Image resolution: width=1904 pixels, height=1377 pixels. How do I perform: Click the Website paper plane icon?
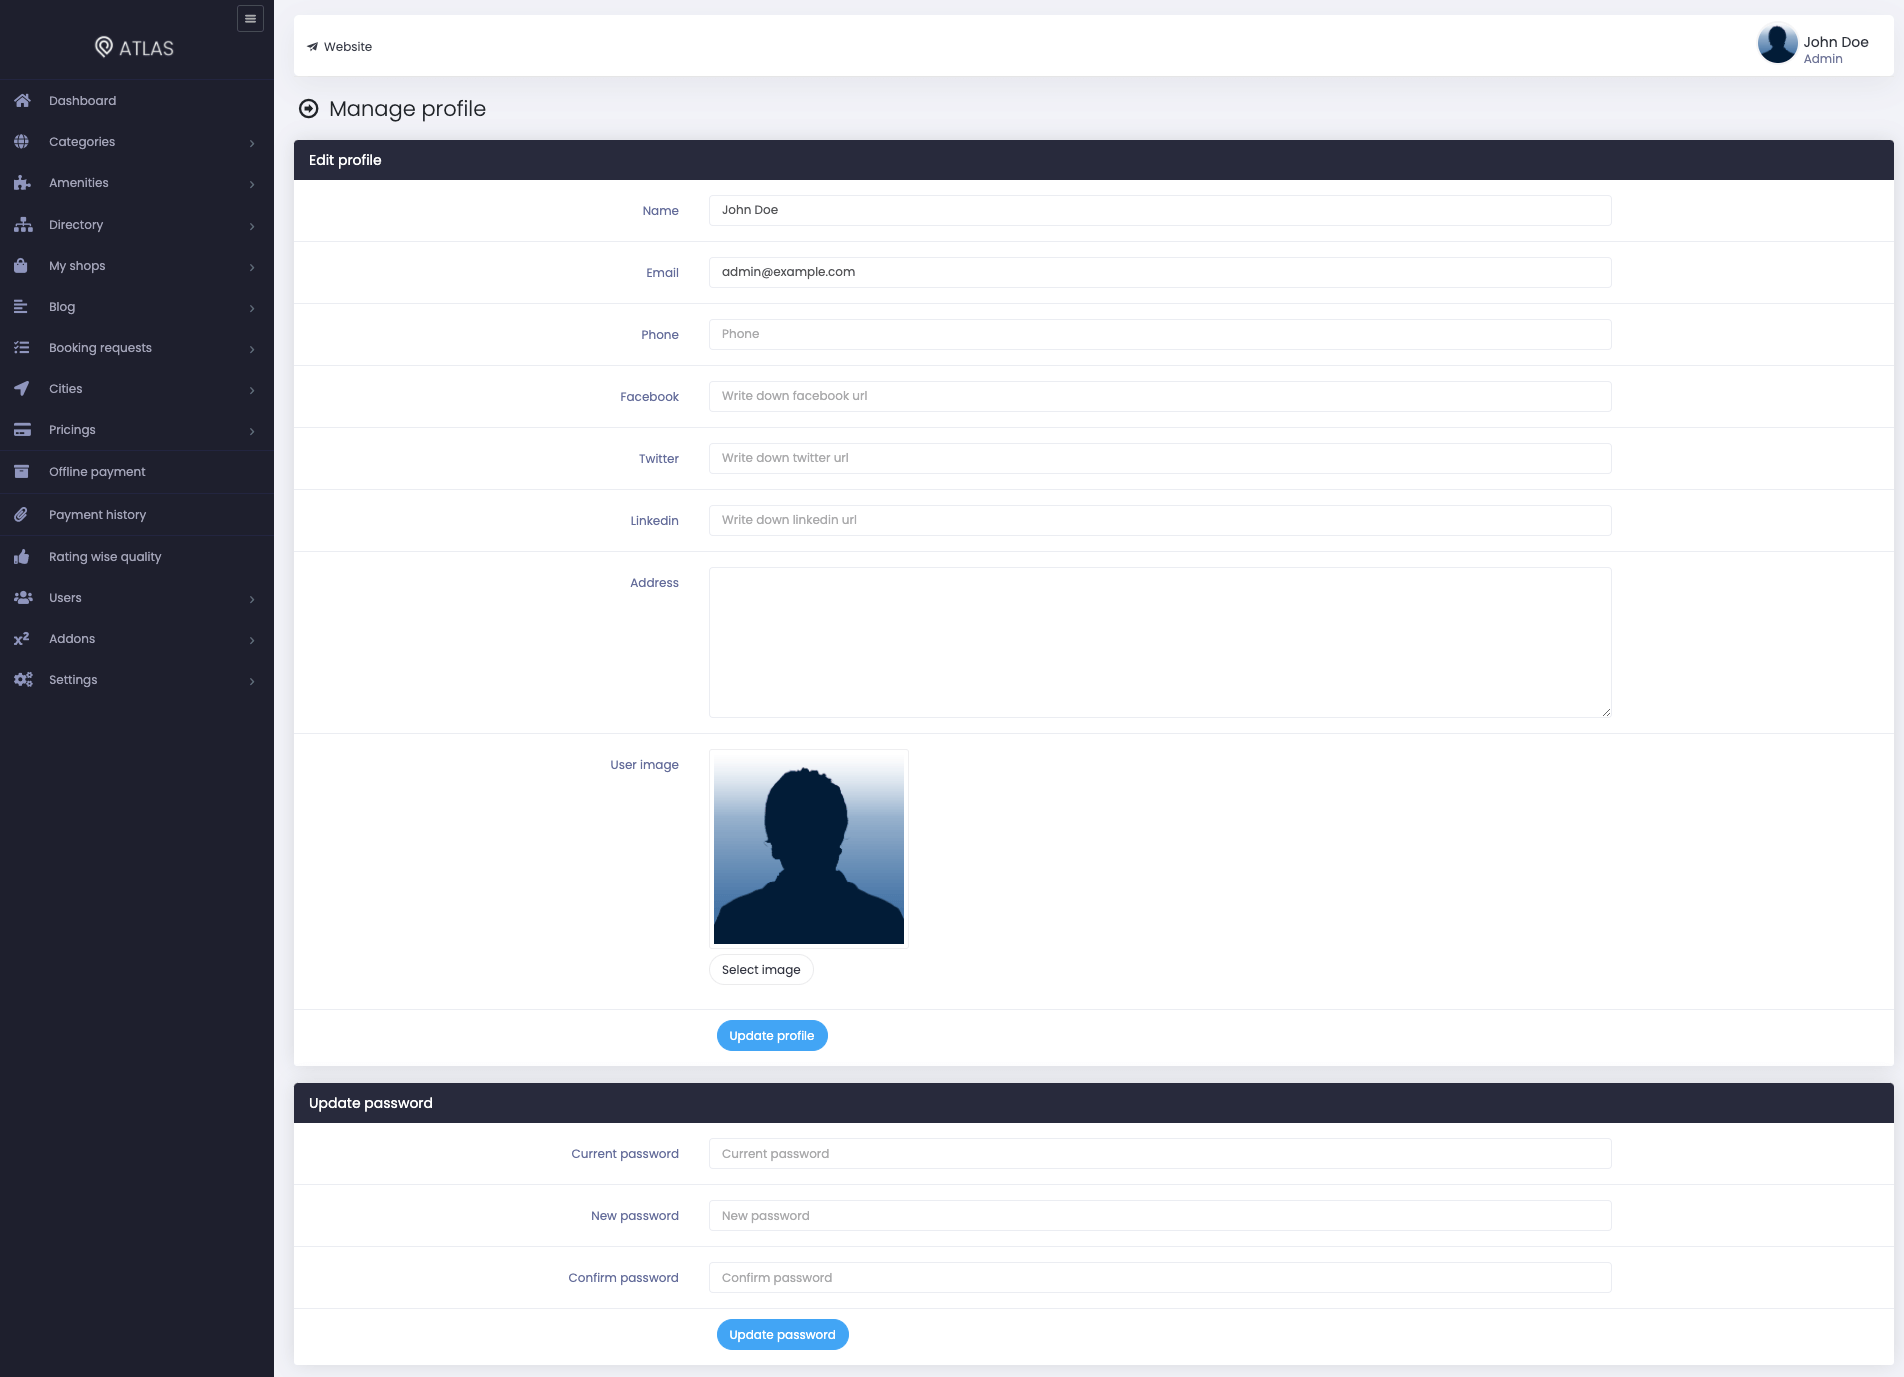pos(313,47)
